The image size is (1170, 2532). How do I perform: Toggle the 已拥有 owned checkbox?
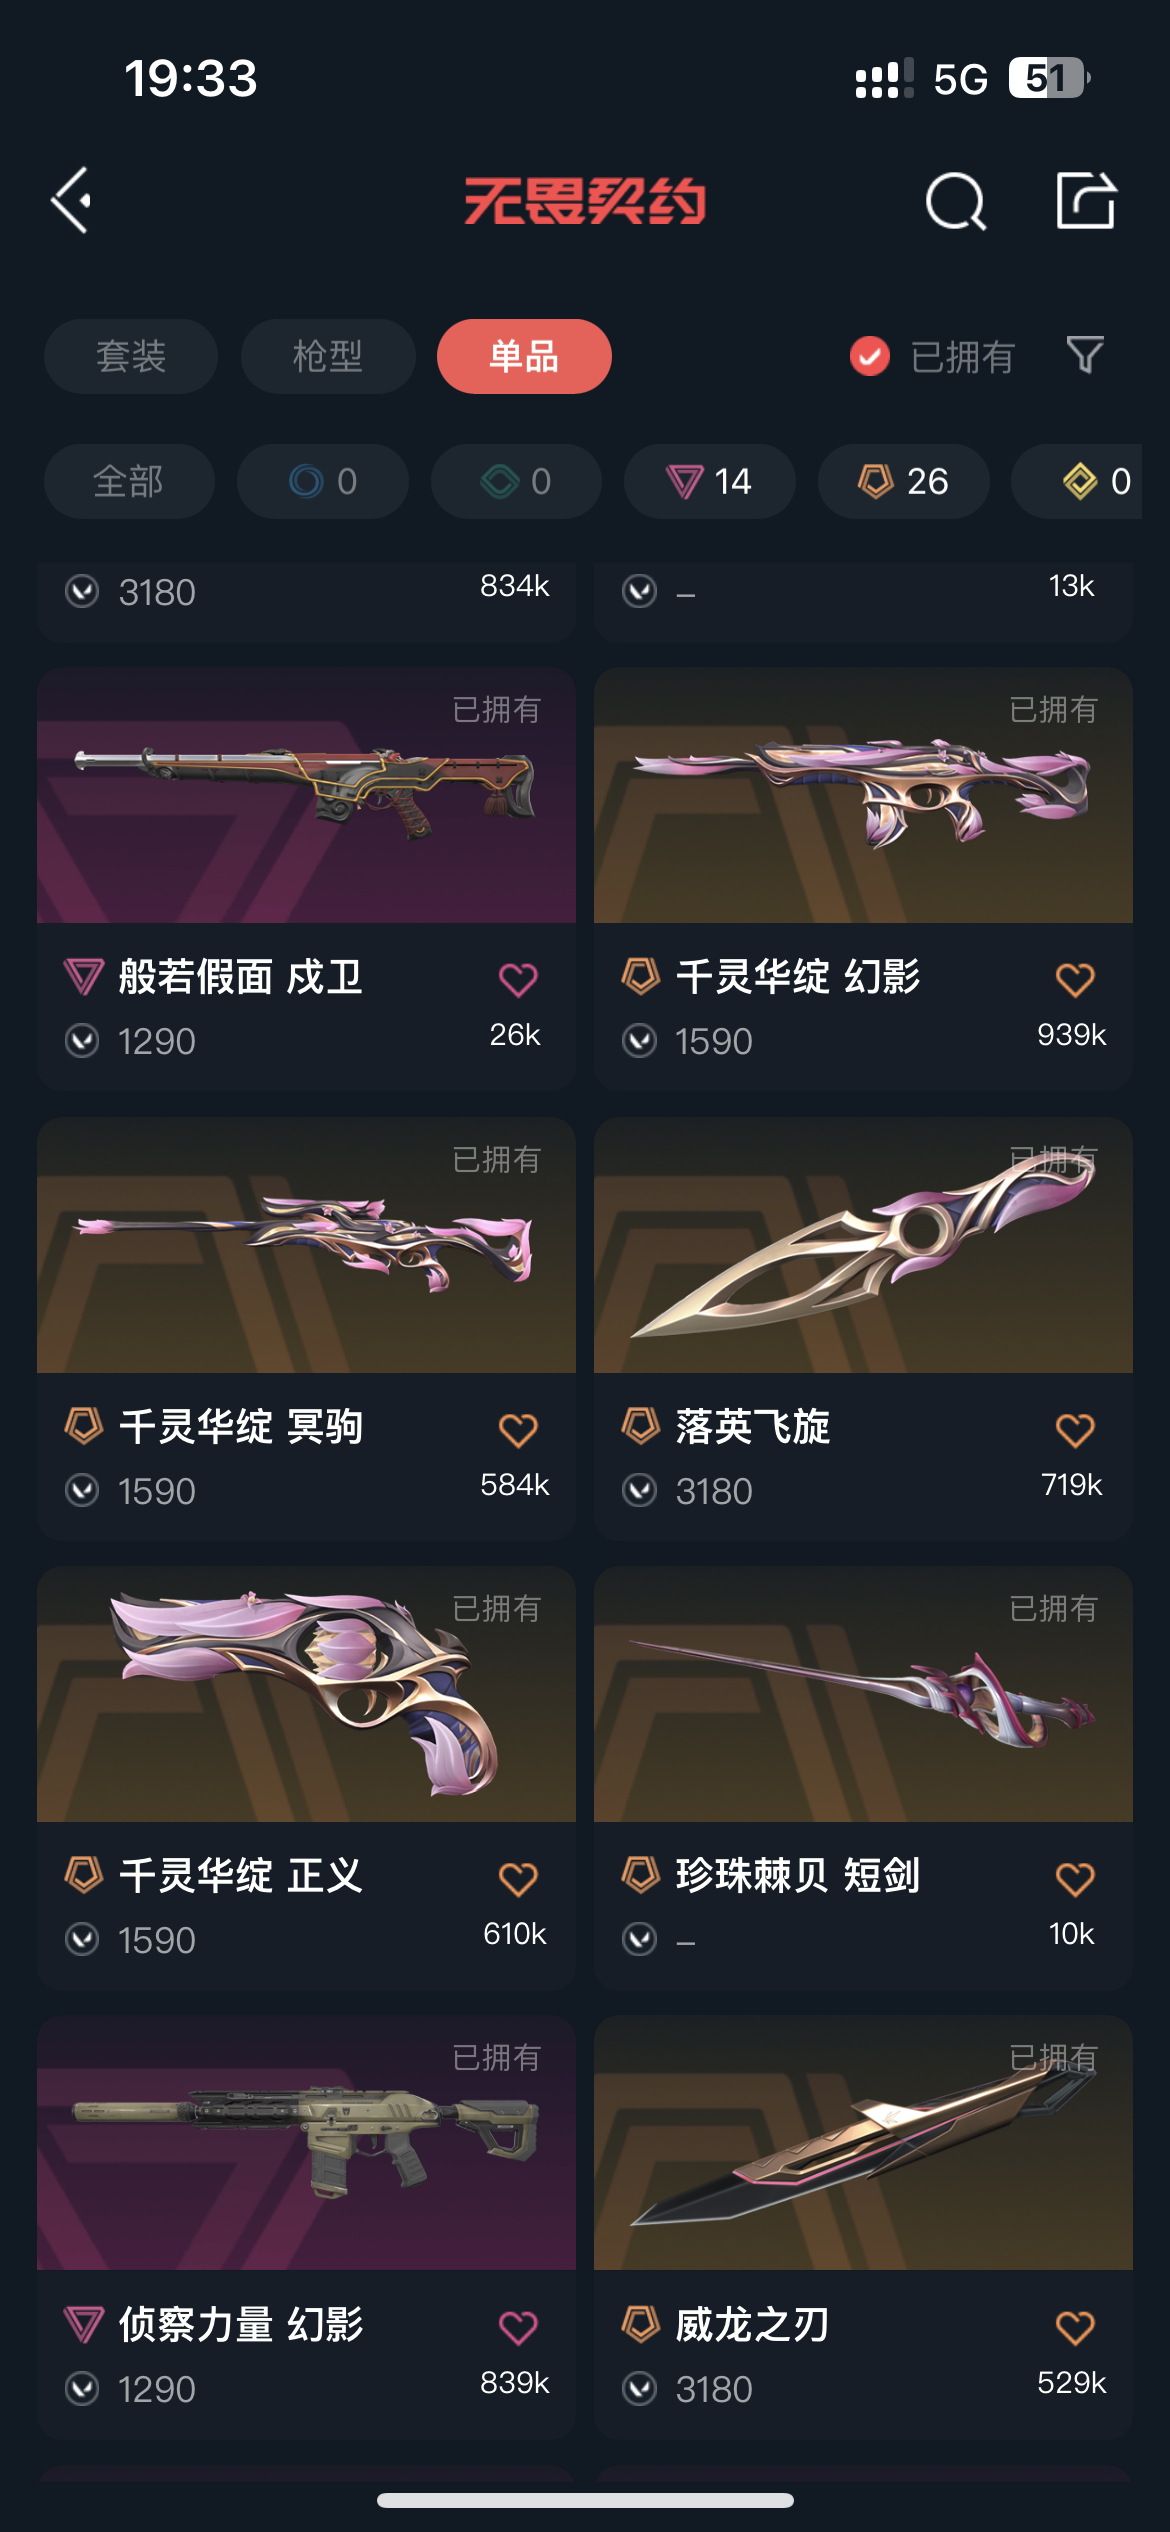point(870,356)
